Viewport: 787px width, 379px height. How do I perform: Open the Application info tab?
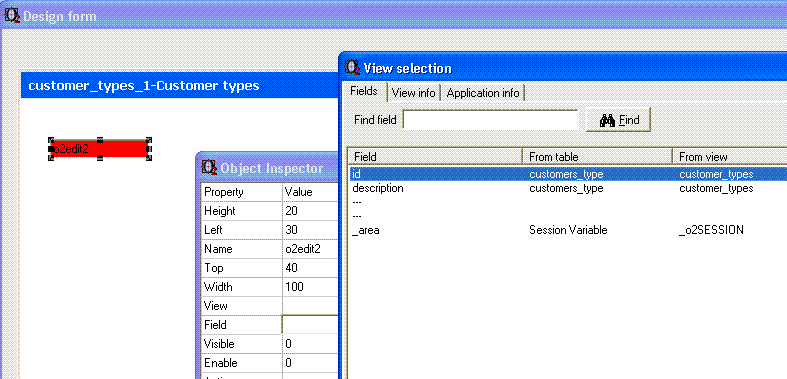483,93
